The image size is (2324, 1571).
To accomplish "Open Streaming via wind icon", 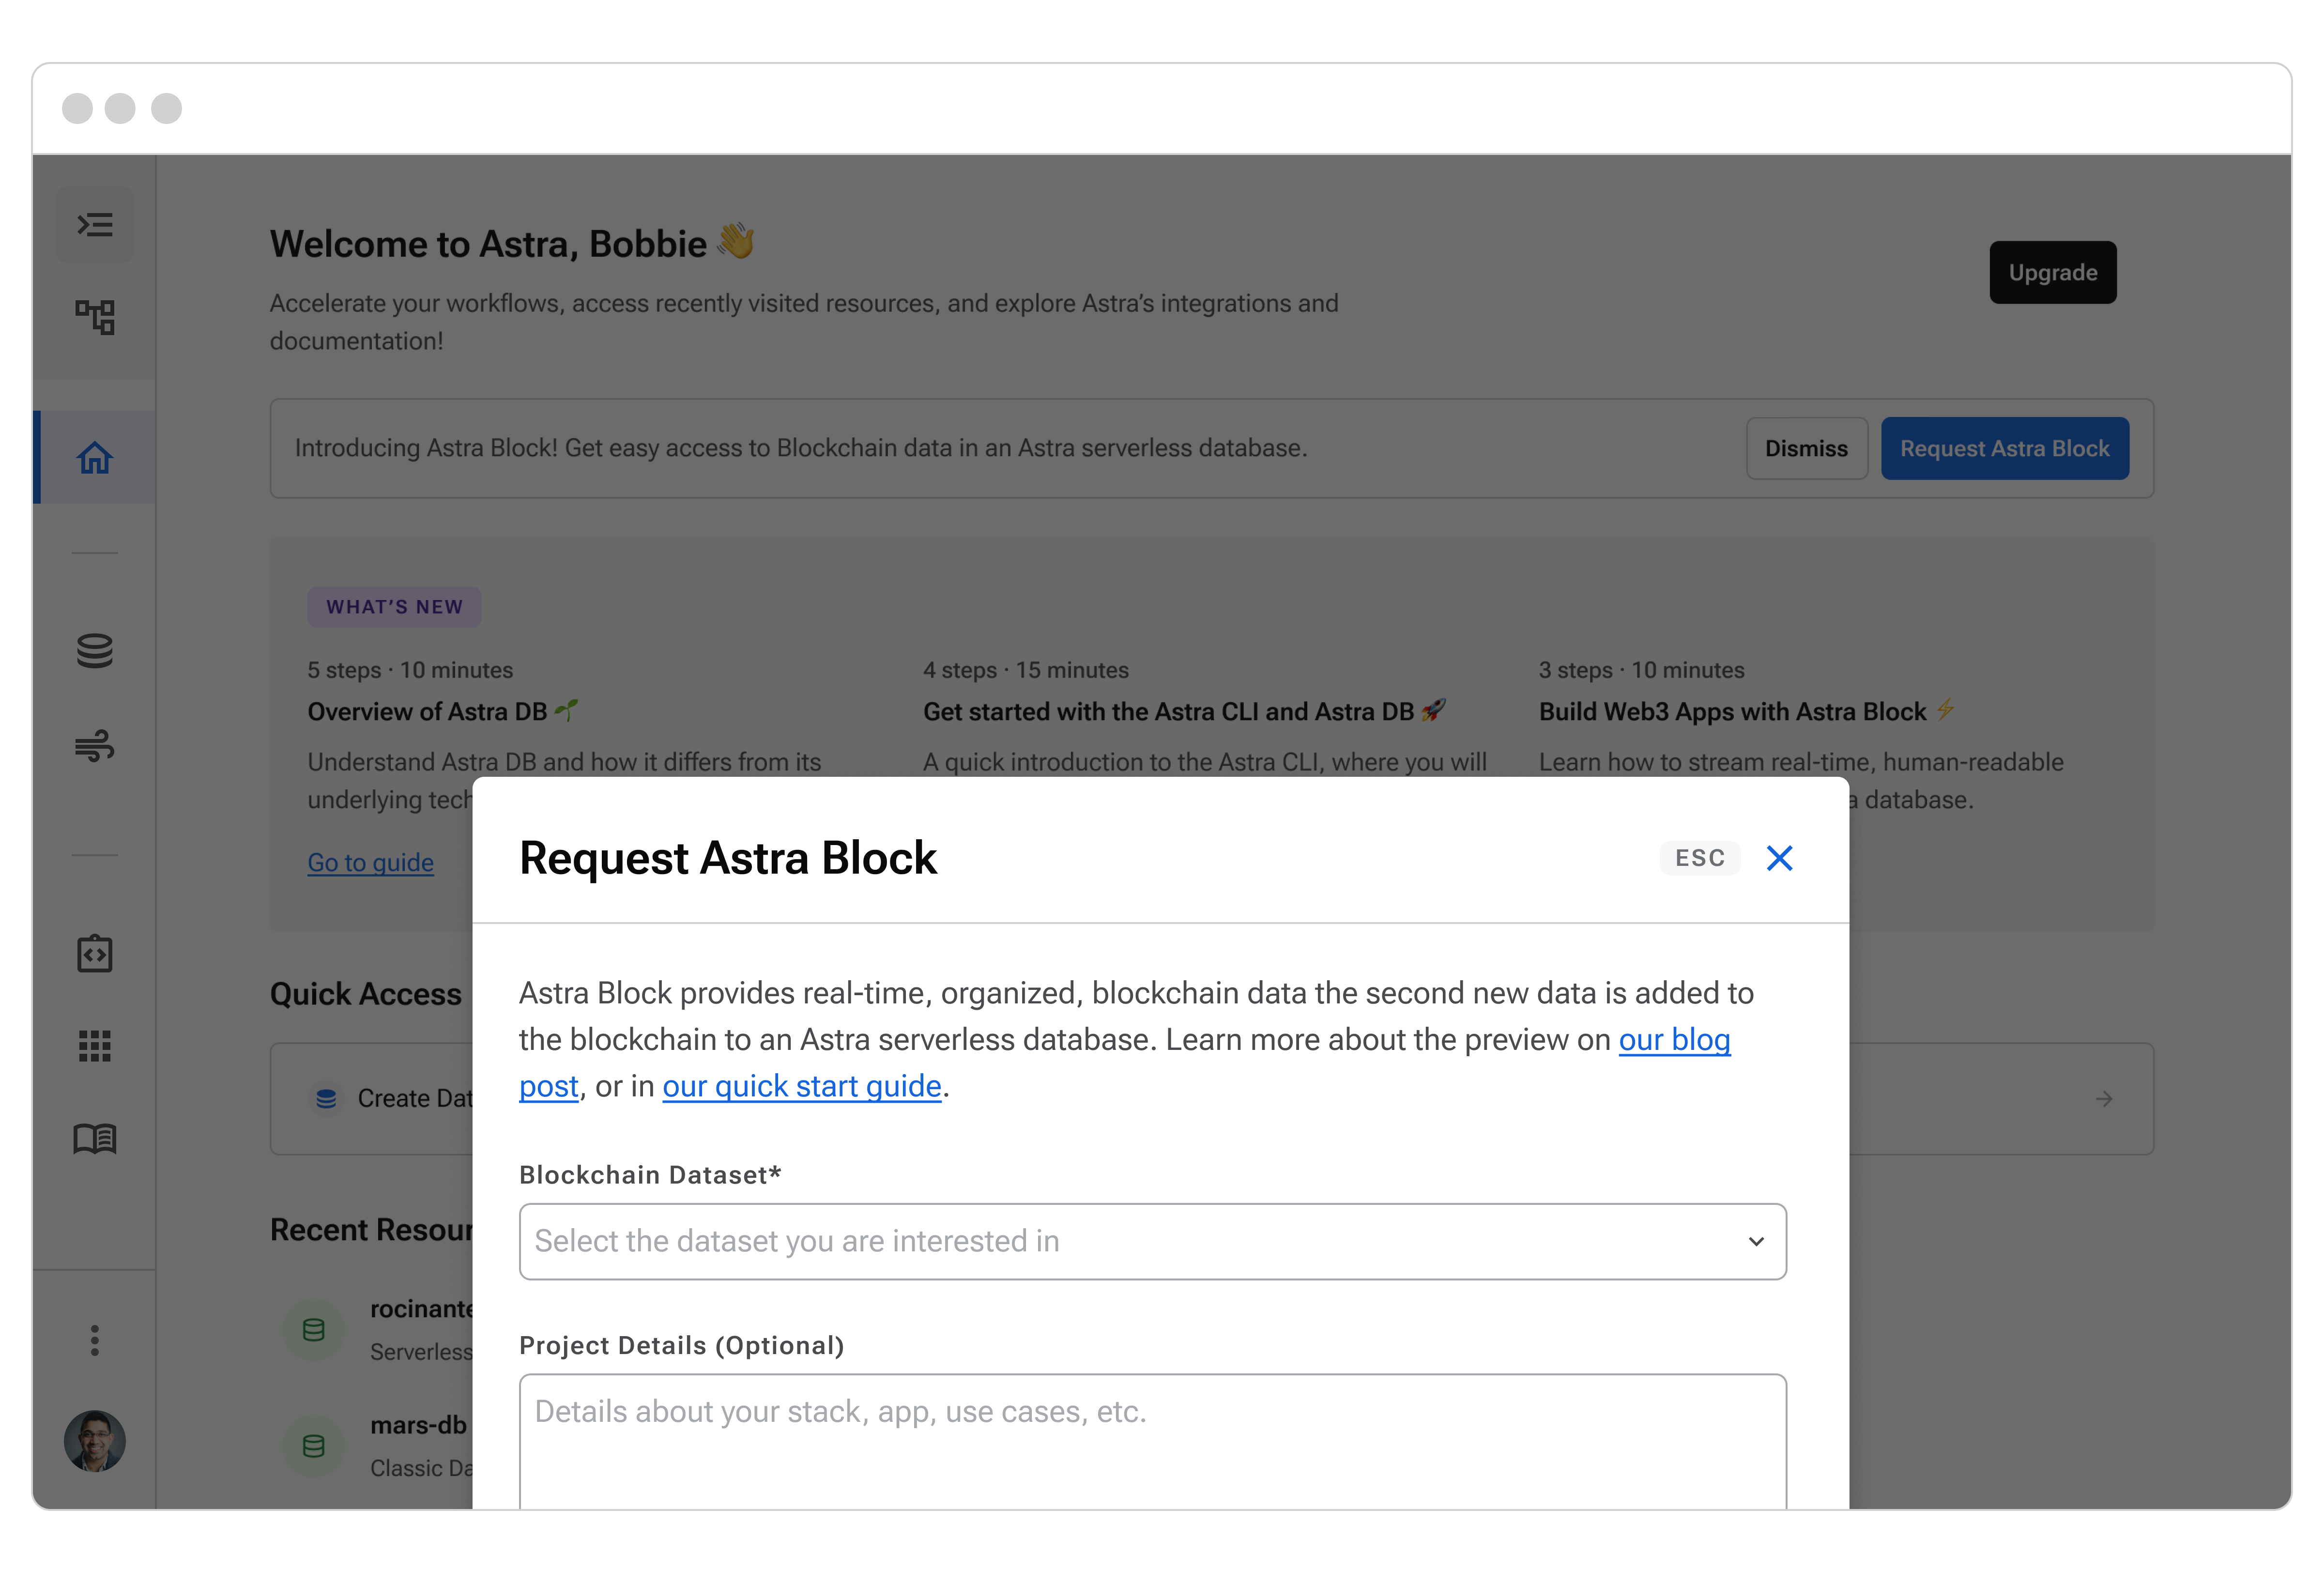I will pyautogui.click(x=95, y=745).
